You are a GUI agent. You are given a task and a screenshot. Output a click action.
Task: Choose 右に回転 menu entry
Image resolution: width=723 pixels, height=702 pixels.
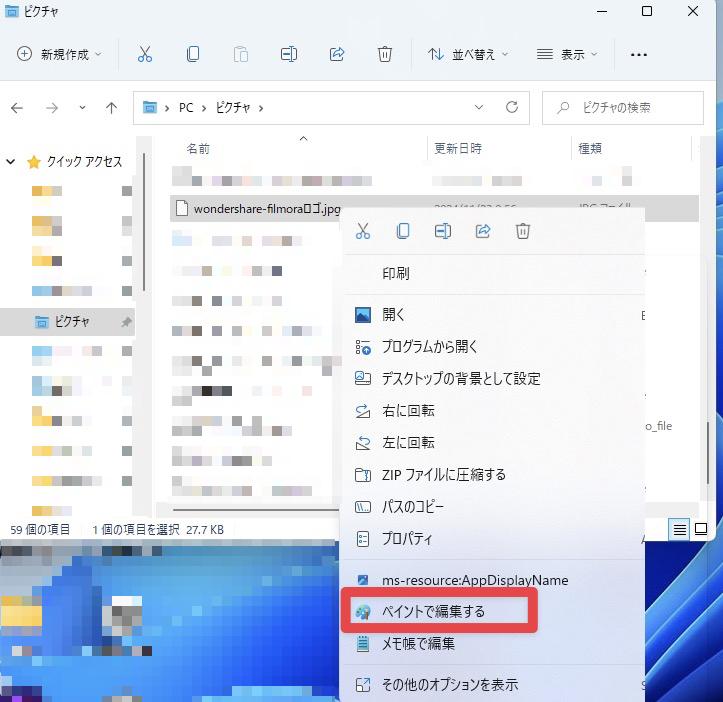[494, 410]
